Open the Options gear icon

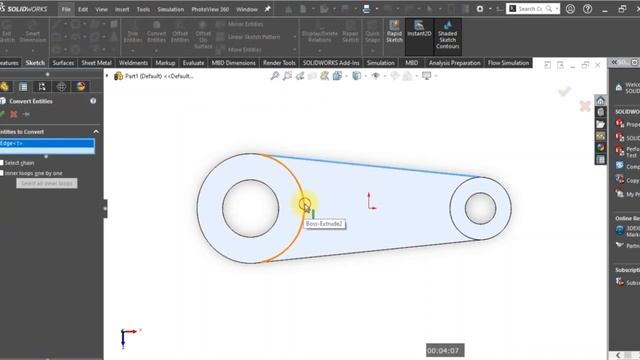point(480,9)
